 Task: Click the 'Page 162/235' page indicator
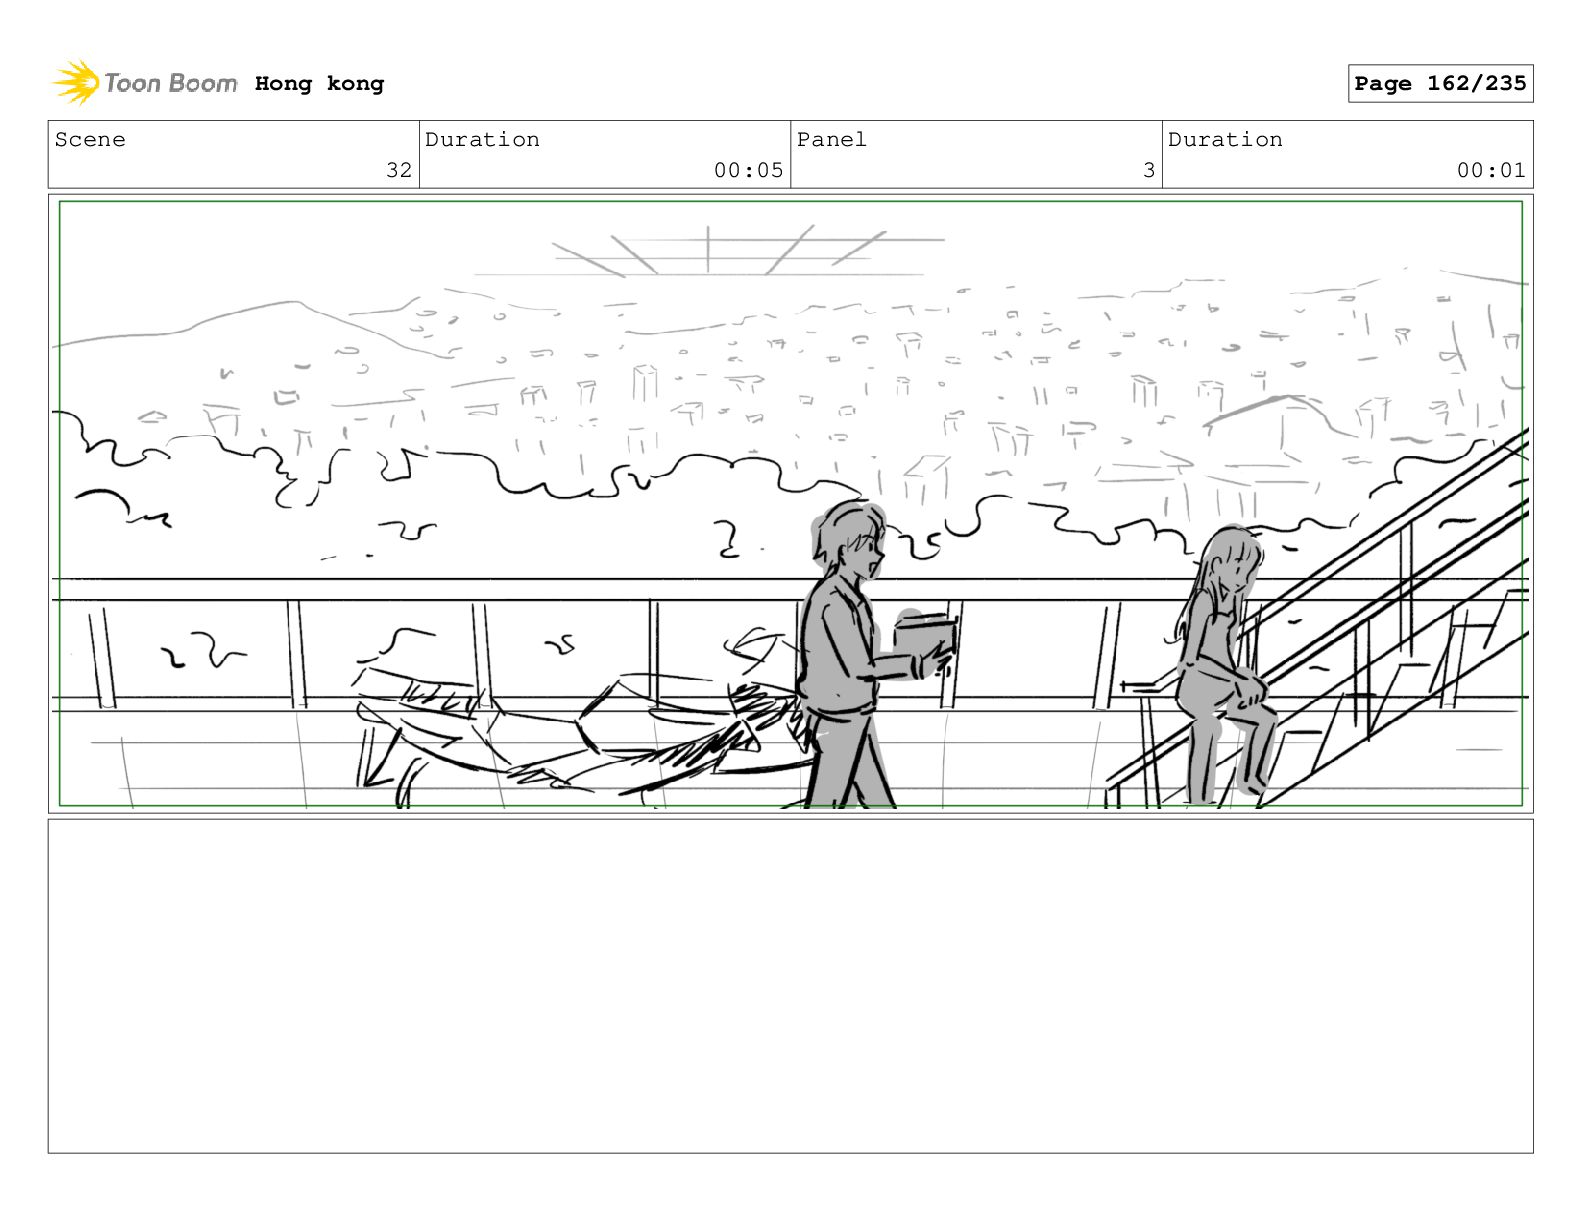coord(1440,84)
